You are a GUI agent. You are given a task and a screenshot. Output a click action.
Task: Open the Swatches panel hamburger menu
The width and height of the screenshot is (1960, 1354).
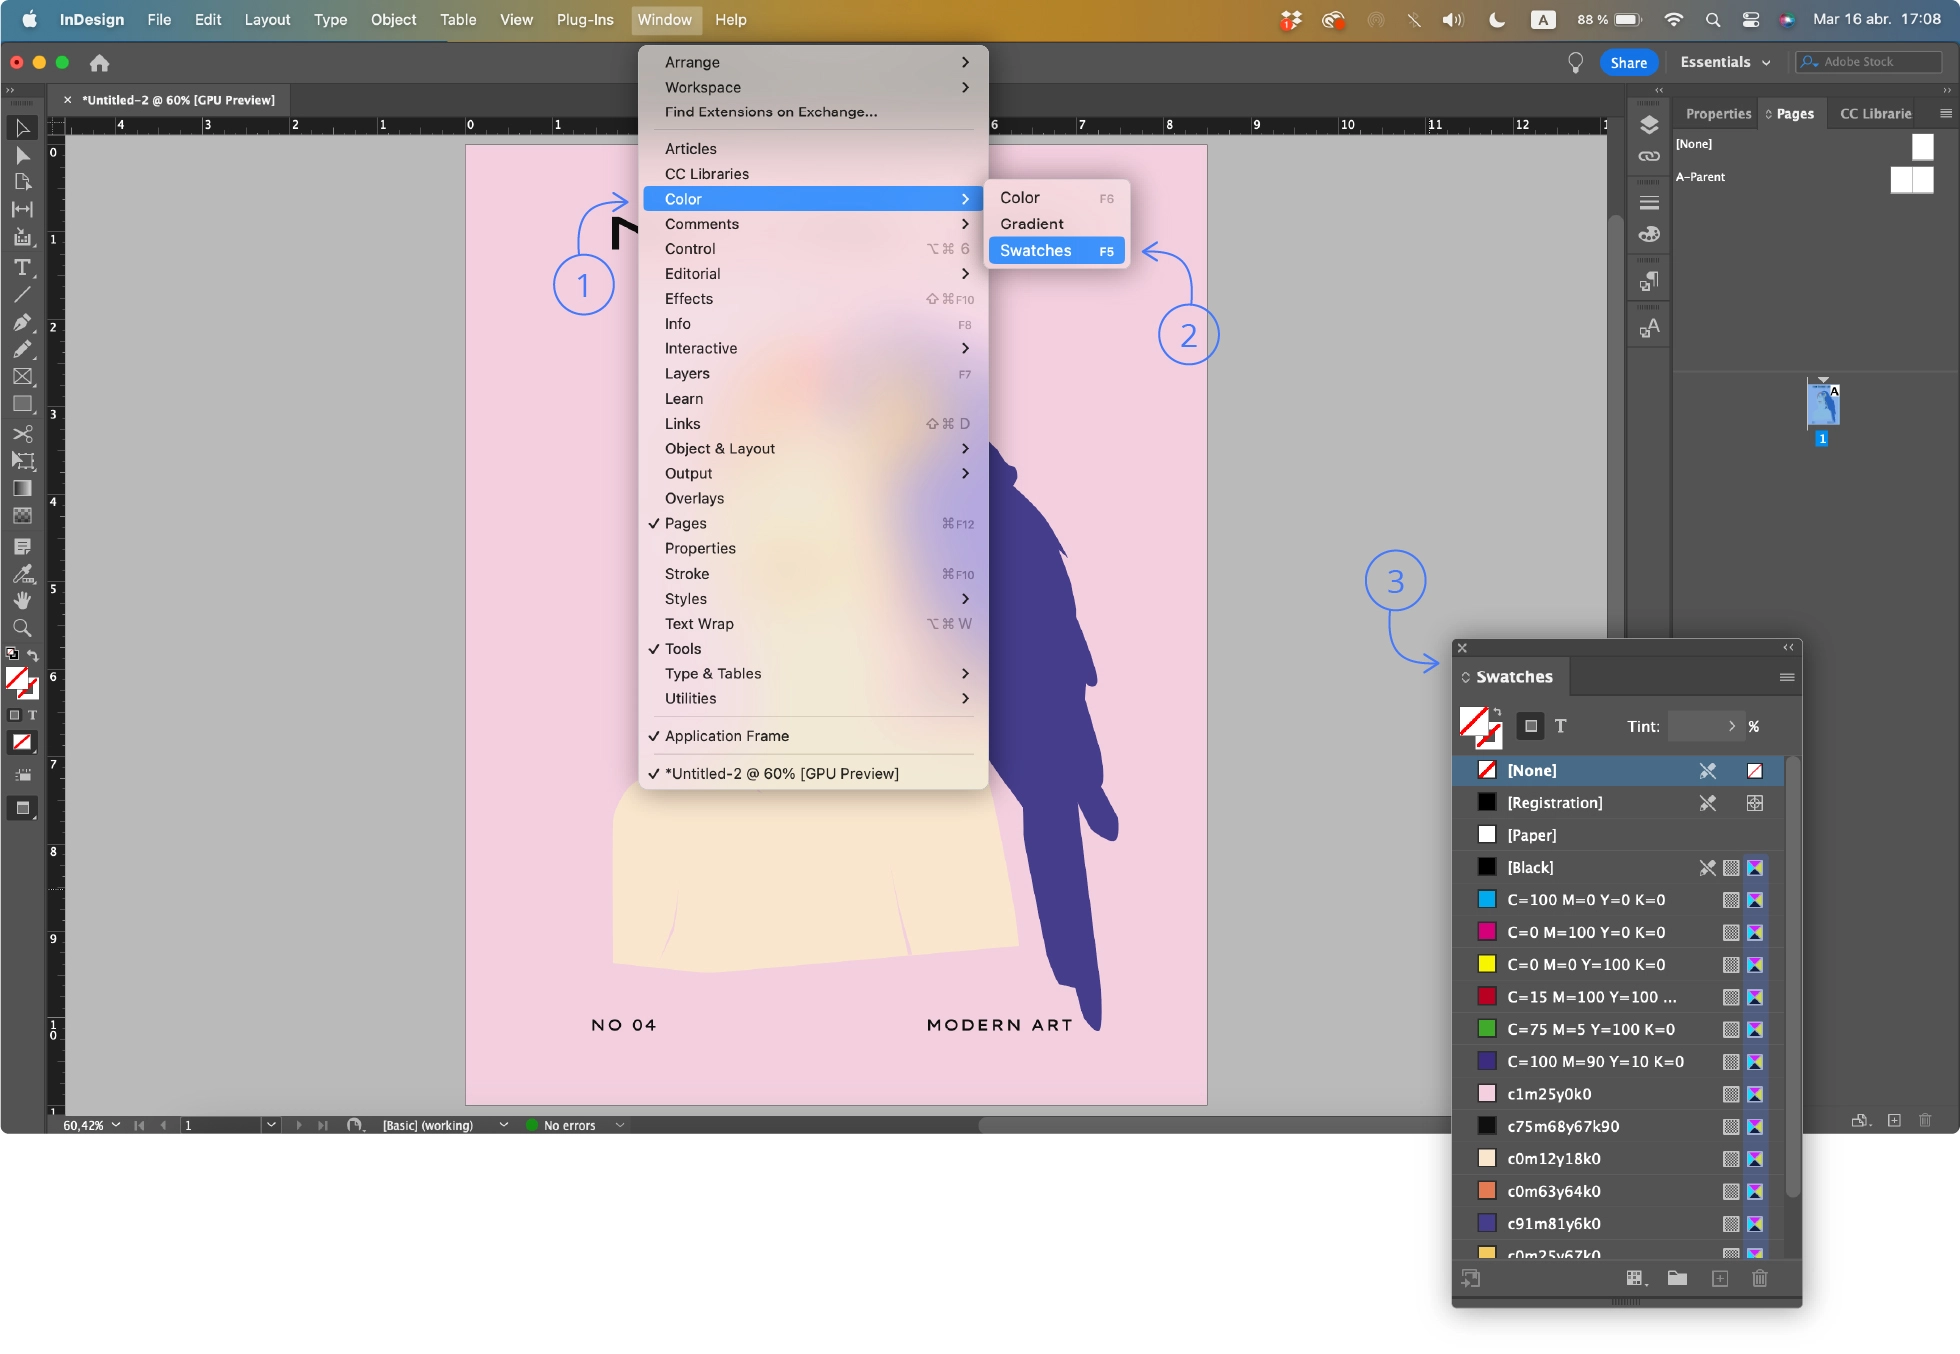point(1787,678)
